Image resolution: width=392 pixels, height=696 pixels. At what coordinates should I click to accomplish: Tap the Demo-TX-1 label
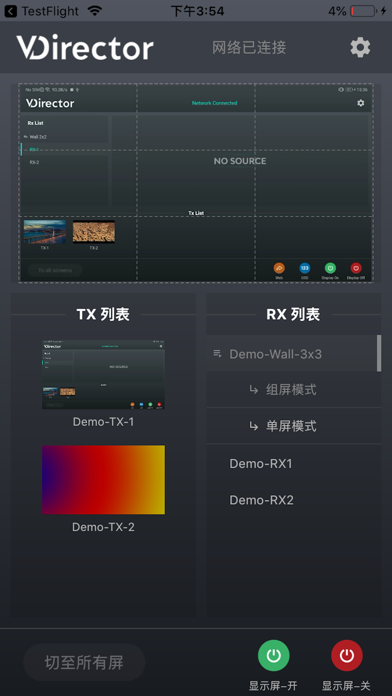coord(103,422)
